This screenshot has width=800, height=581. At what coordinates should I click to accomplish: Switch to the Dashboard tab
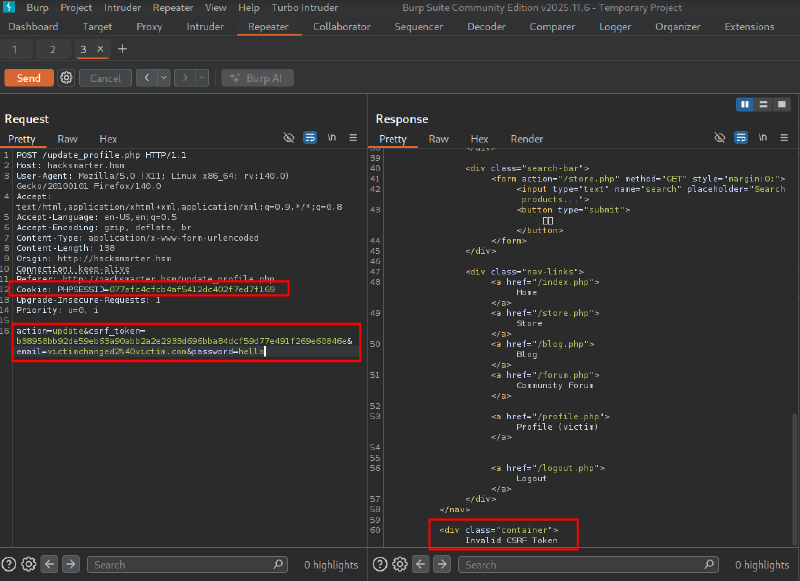[33, 27]
